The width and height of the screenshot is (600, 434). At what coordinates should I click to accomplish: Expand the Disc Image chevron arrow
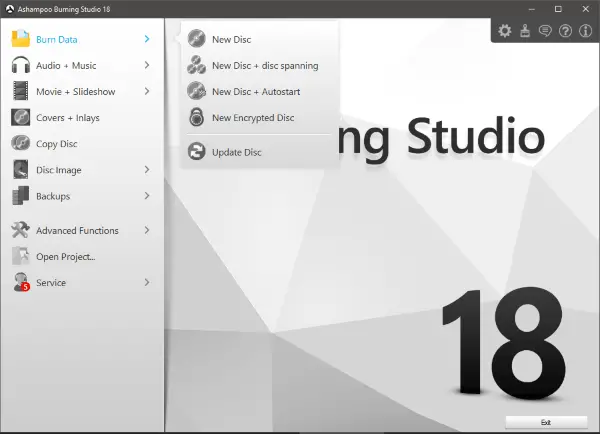(147, 169)
